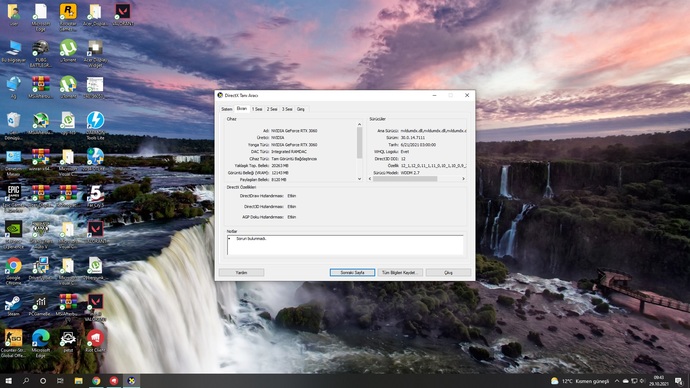Open taskbar search magnifier
The height and width of the screenshot is (388, 690).
click(x=26, y=381)
